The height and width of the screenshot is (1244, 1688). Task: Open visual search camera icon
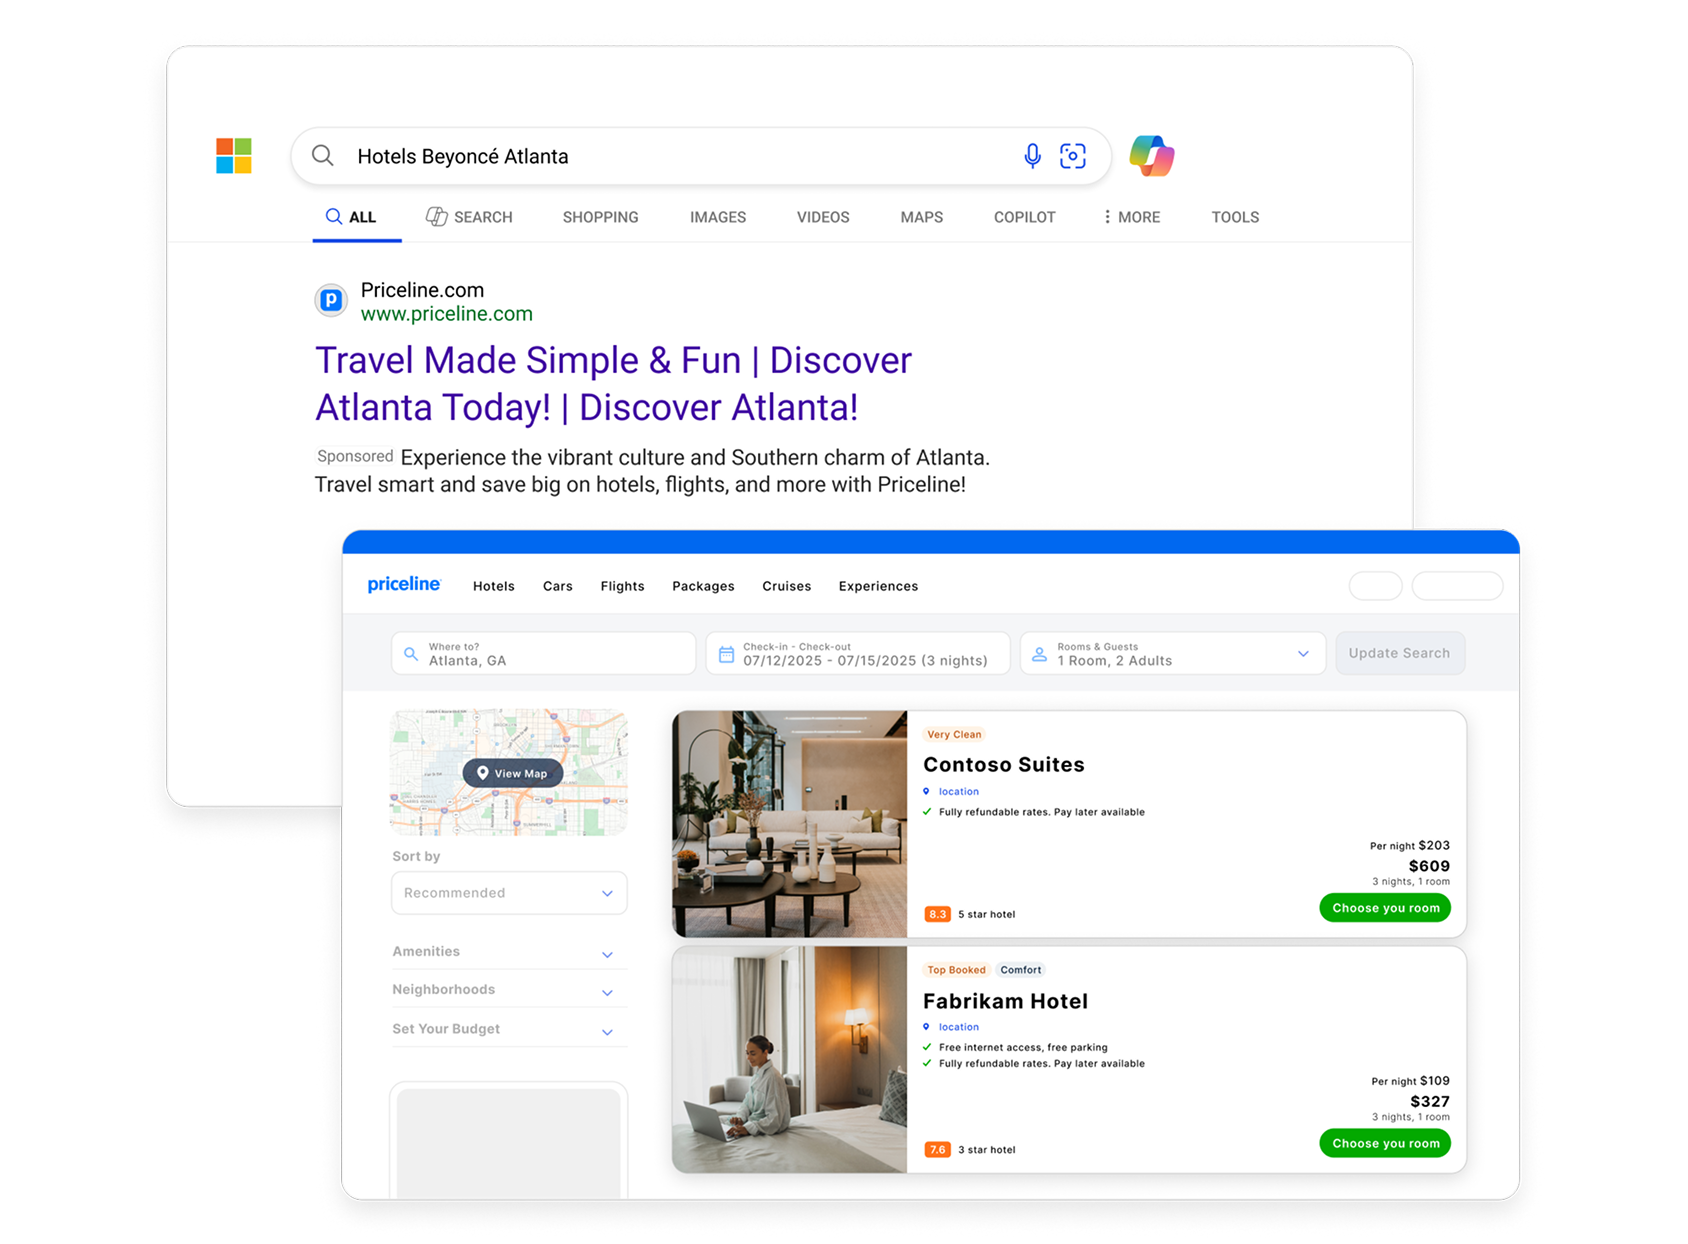coord(1073,156)
